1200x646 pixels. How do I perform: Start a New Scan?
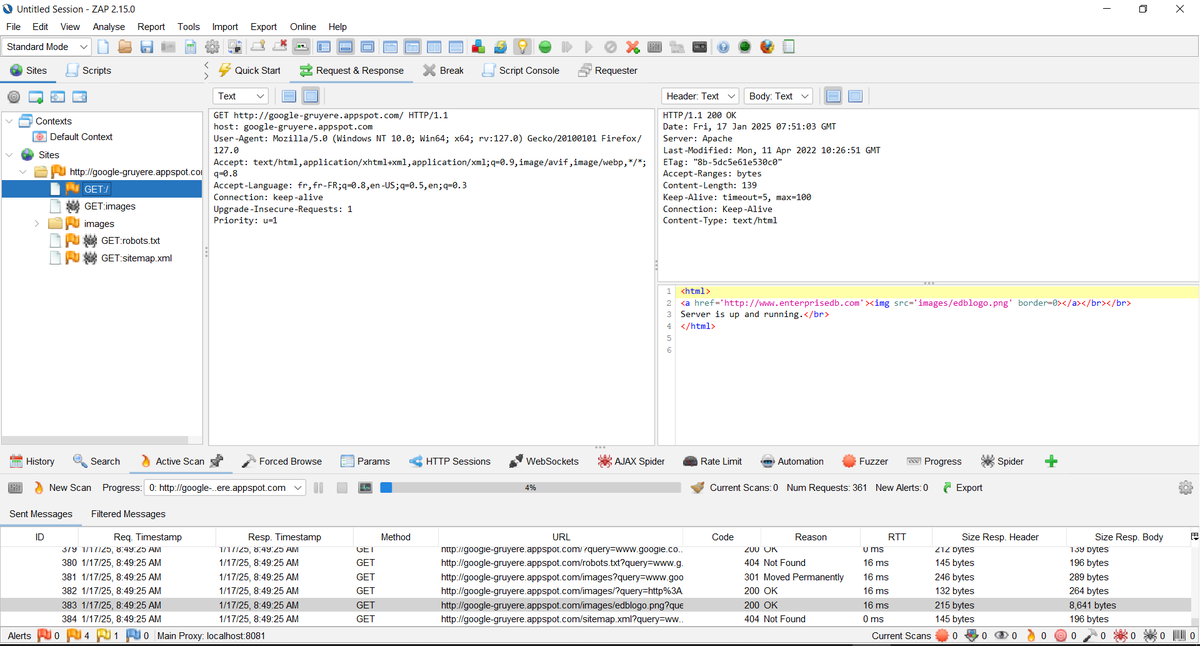[x=61, y=488]
